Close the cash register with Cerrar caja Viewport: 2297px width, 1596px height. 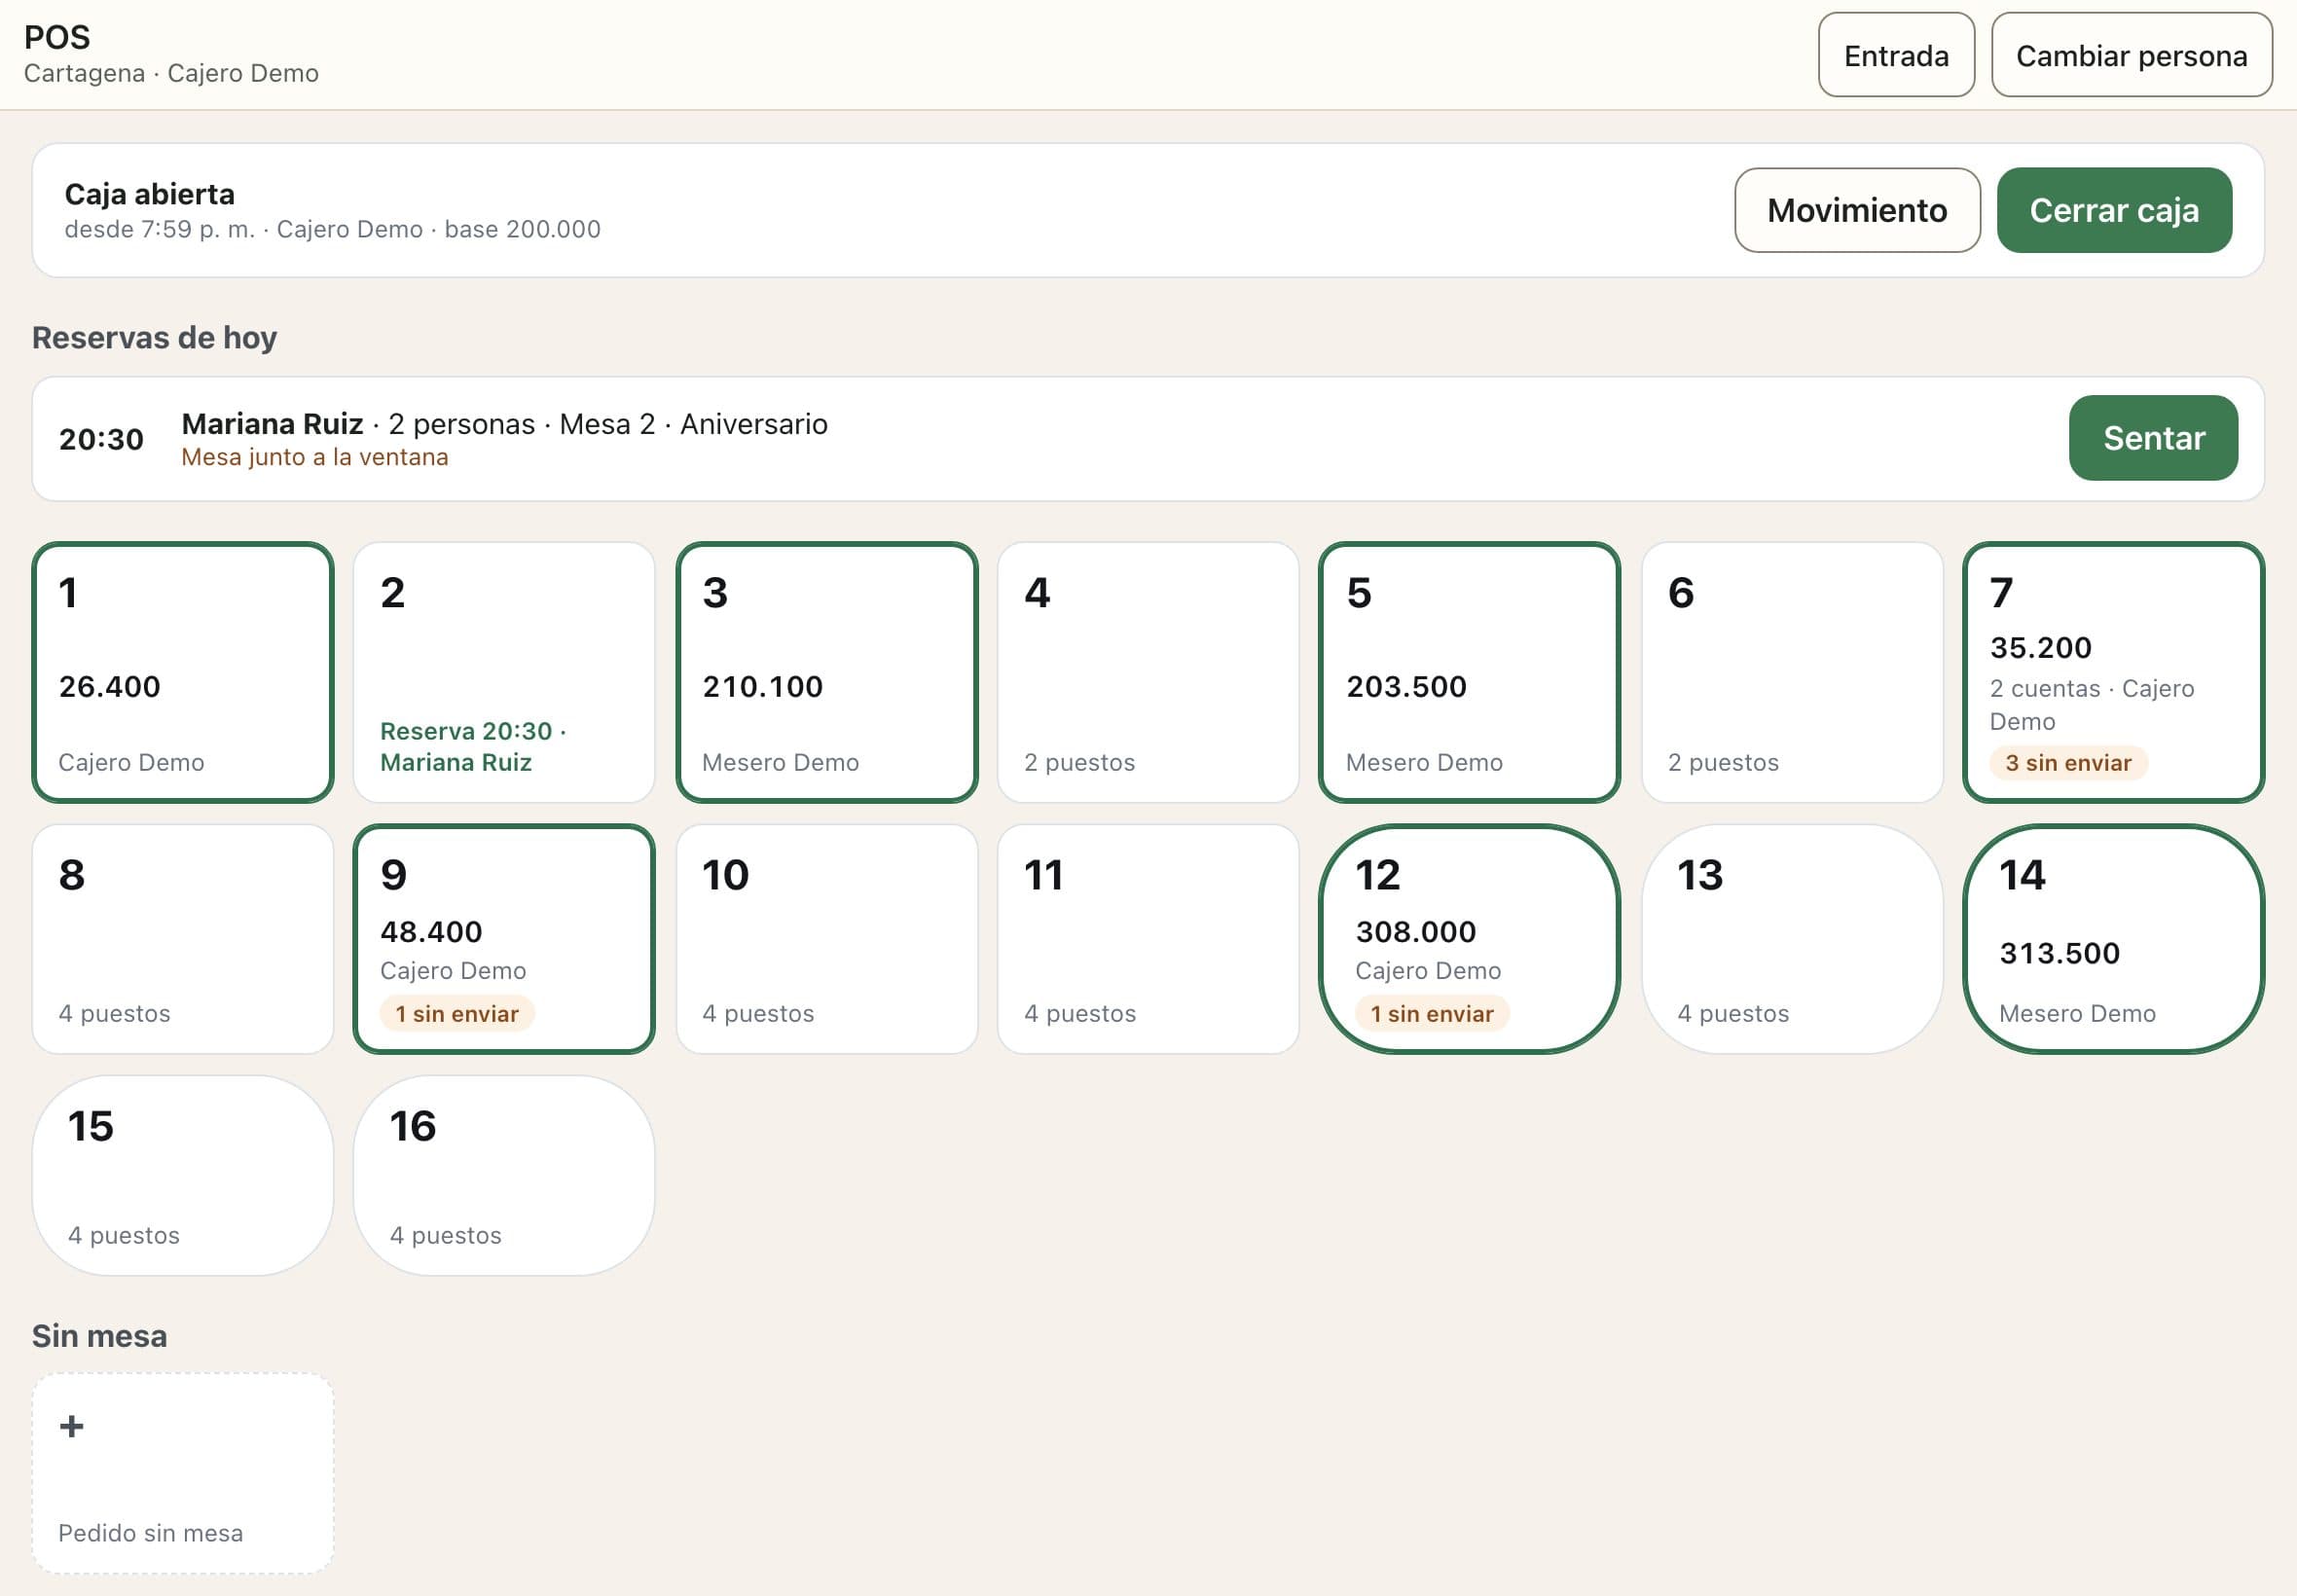tap(2114, 210)
